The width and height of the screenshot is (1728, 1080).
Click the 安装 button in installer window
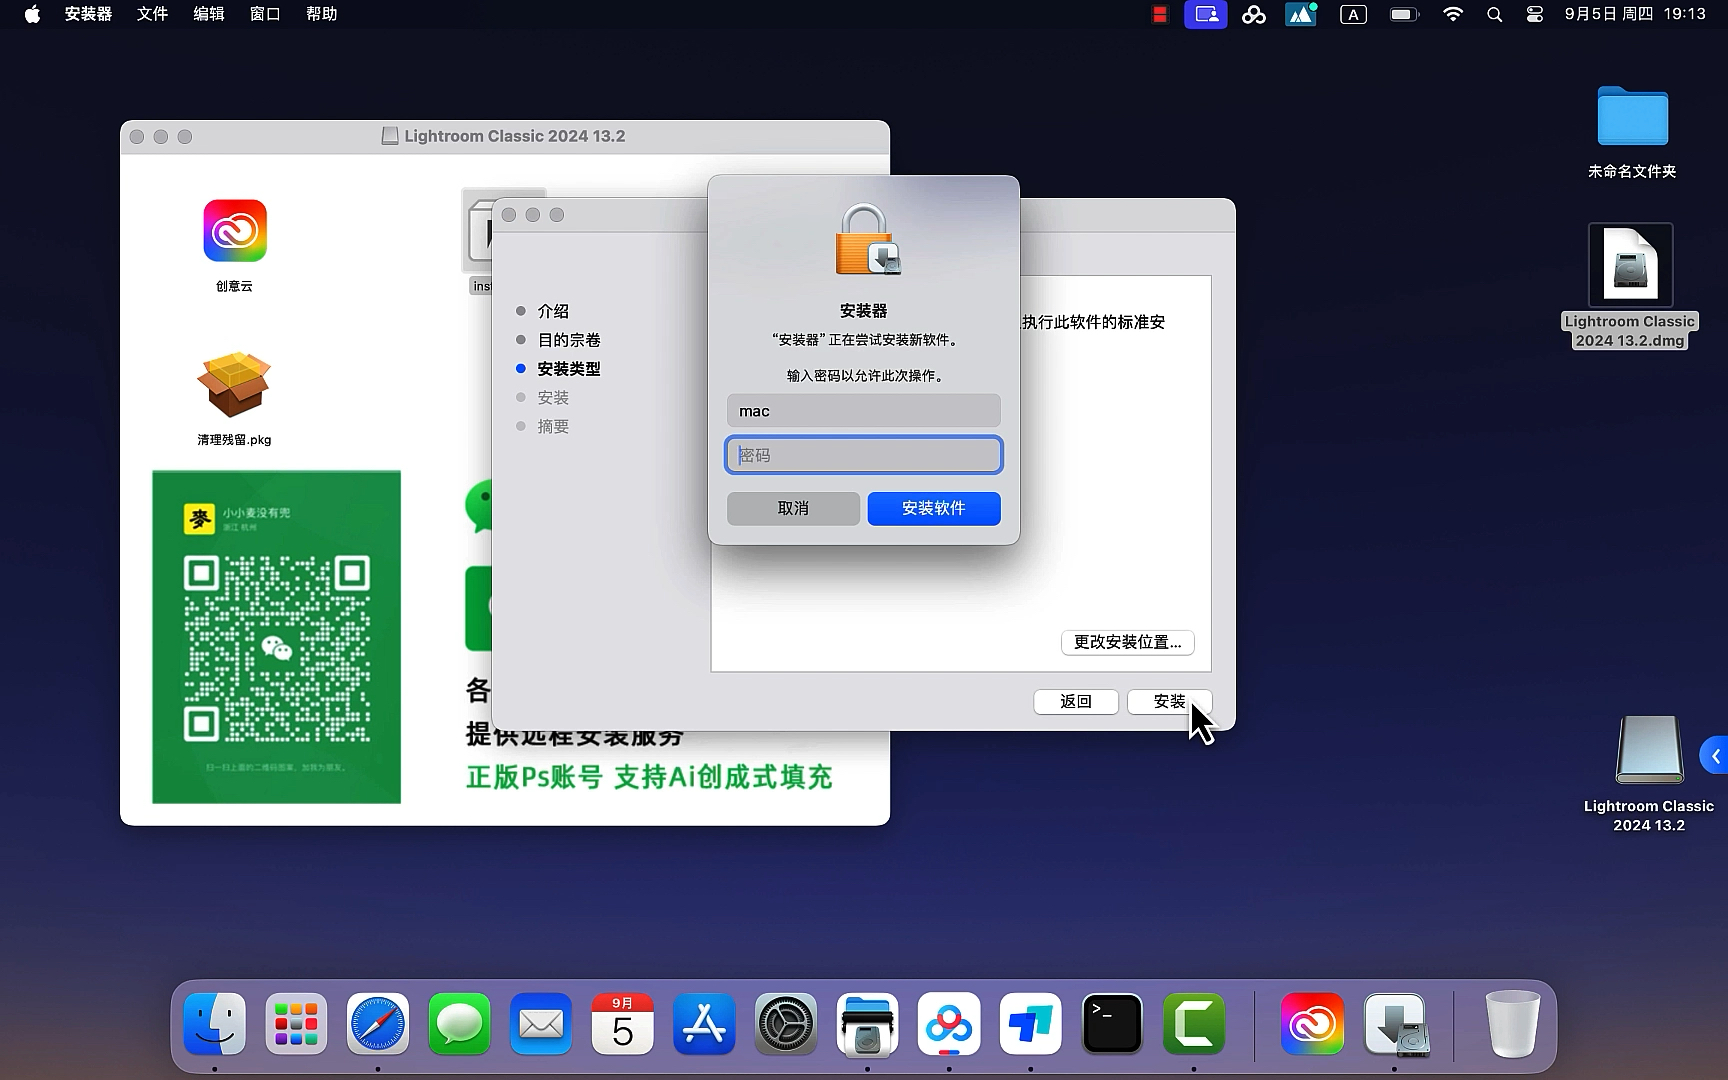click(1169, 702)
